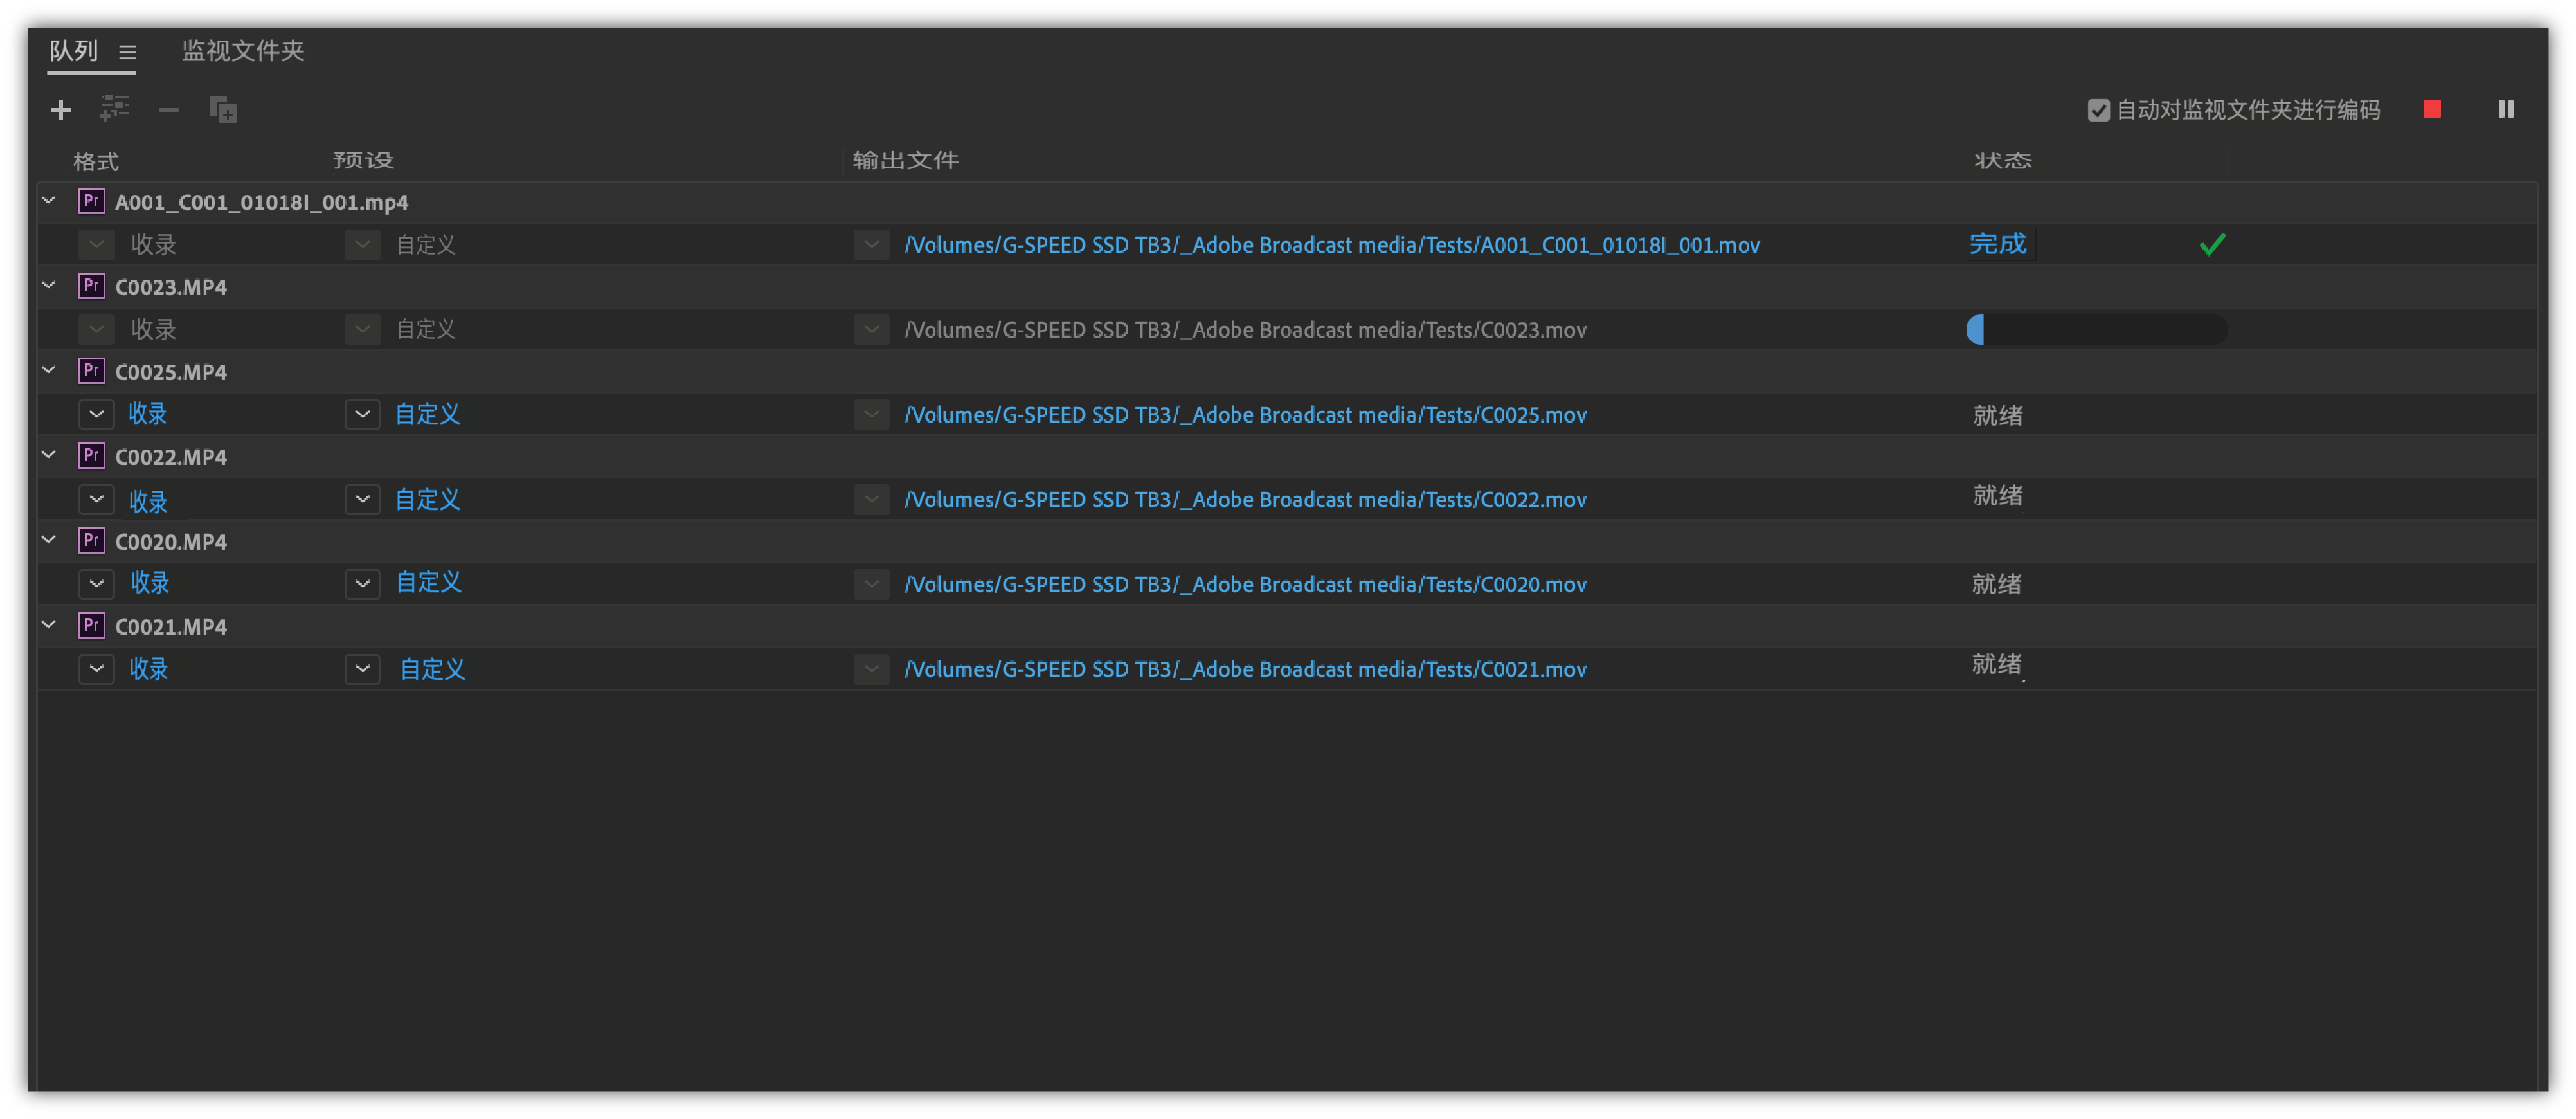The height and width of the screenshot is (1119, 2576).
Task: Collapse the C0023.MP4 queue entry
Action: pyautogui.click(x=48, y=286)
